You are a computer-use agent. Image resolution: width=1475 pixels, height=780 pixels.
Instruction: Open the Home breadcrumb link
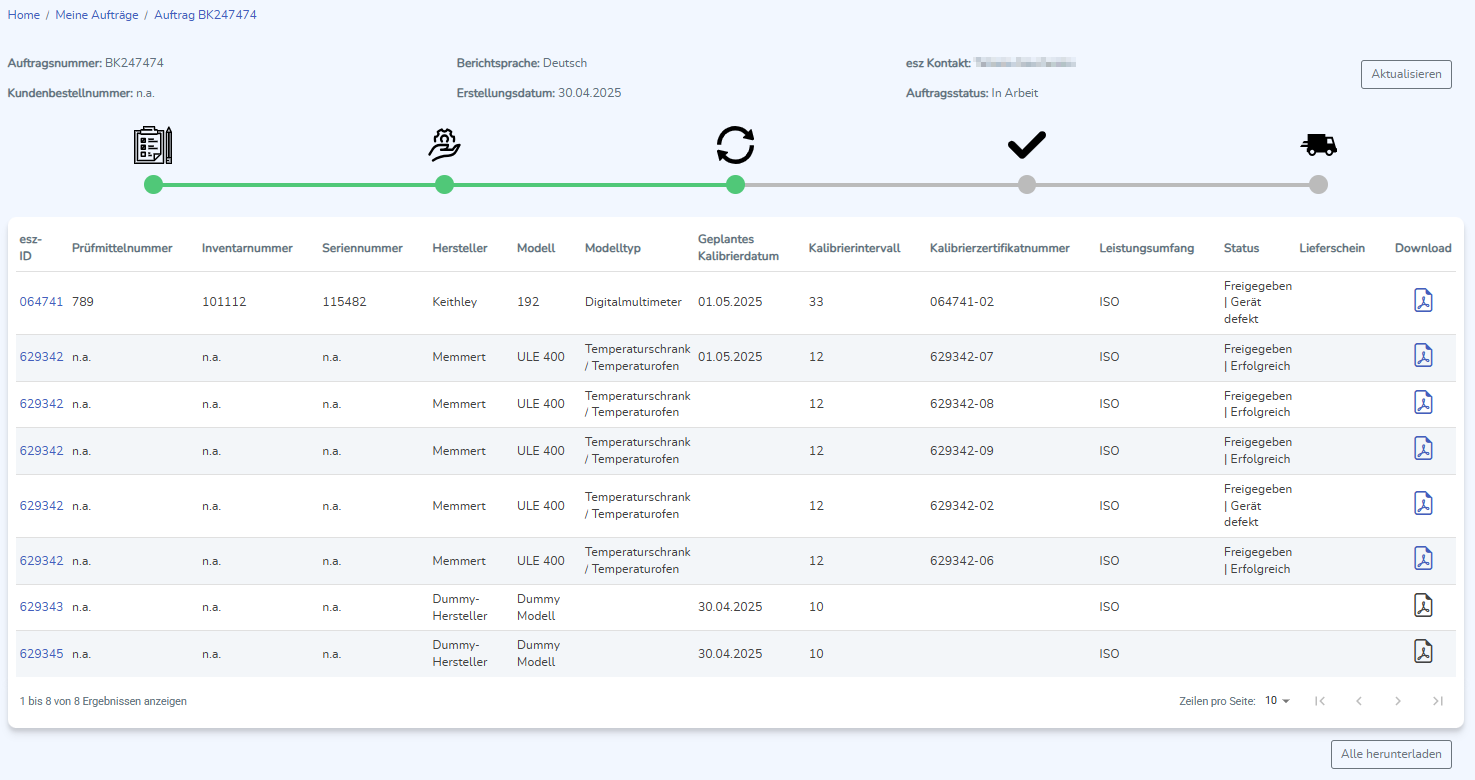pos(23,14)
